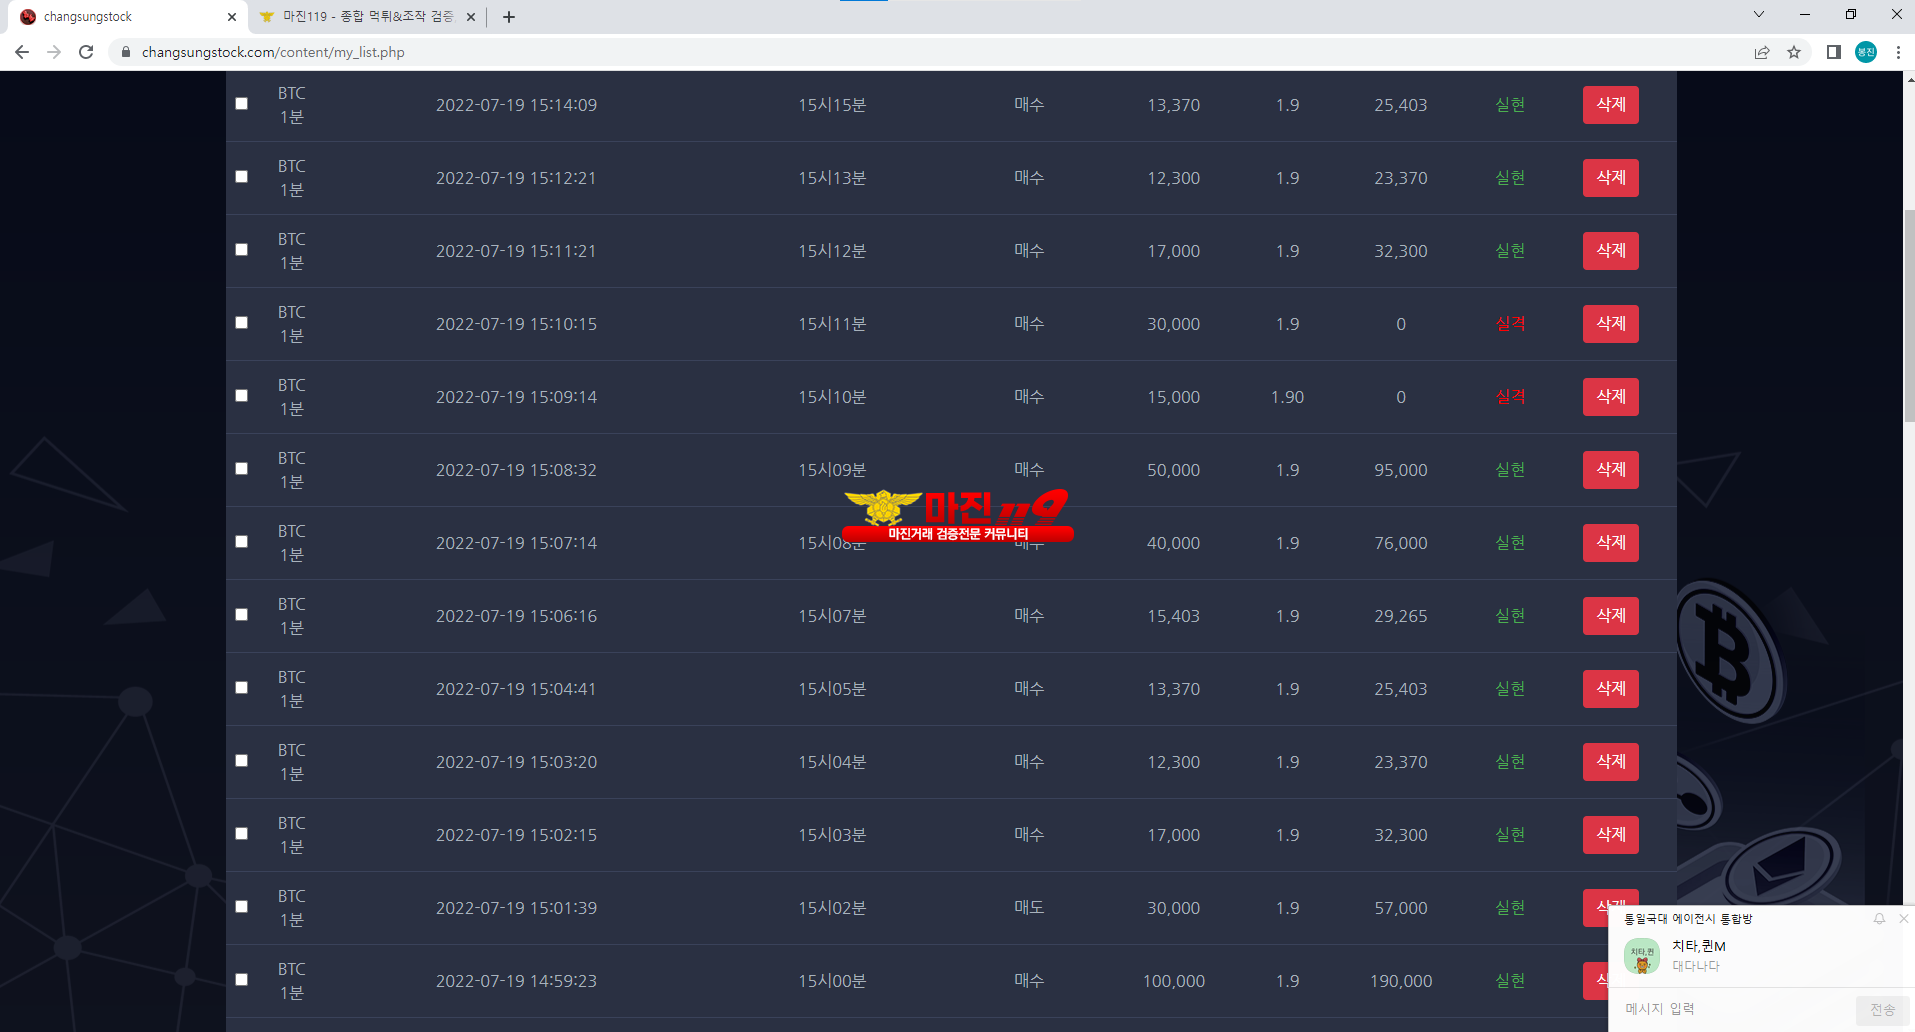Delete the 15시09분 trade with 삭제
Viewport: 1915px width, 1032px height.
pyautogui.click(x=1610, y=470)
